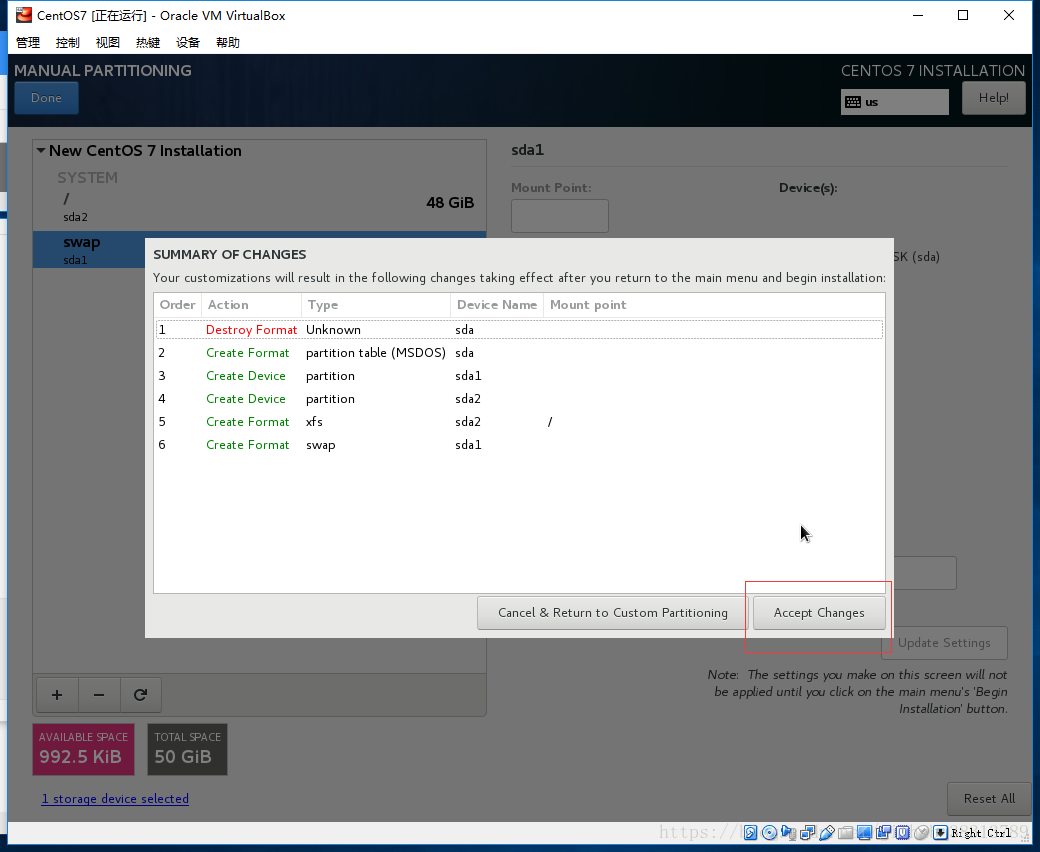The width and height of the screenshot is (1040, 852).
Task: Click Cancel & Return to Custom Partitioning
Action: [613, 613]
